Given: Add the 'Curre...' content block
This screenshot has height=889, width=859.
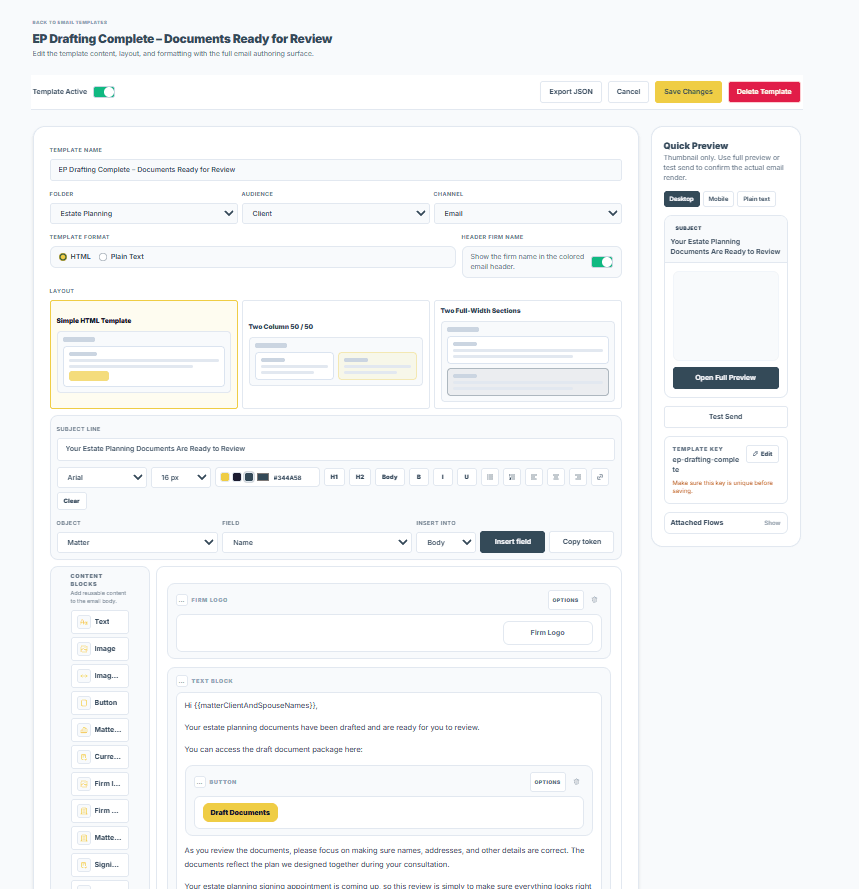Looking at the screenshot, I should pos(100,757).
